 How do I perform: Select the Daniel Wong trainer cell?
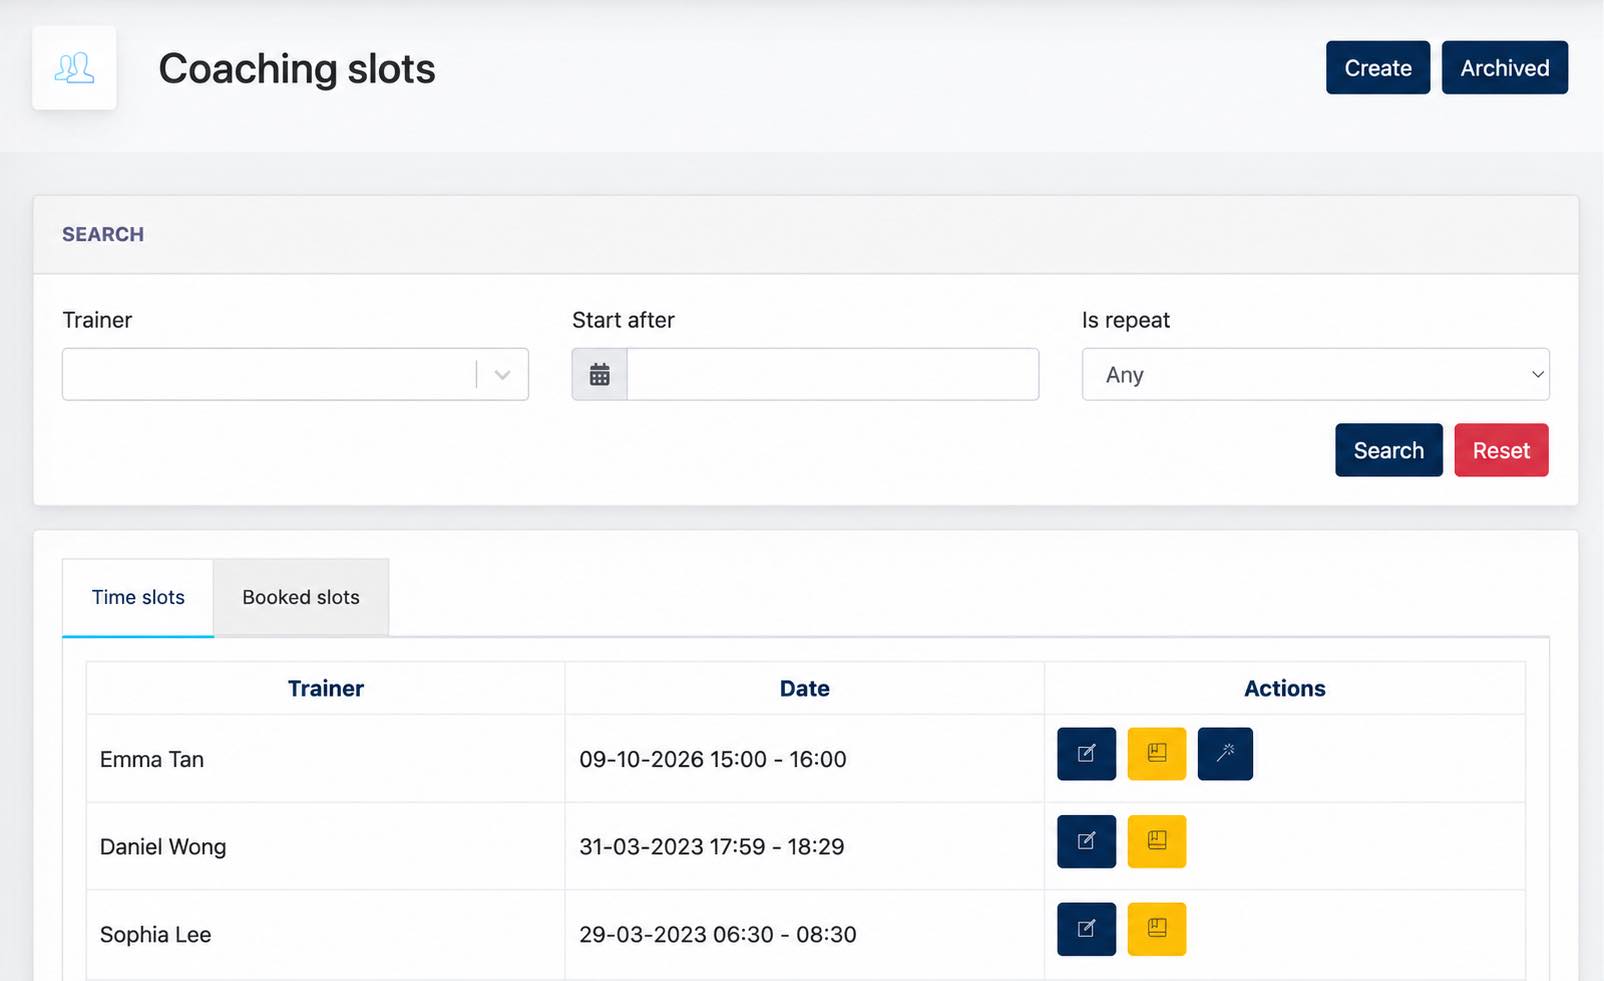tap(326, 847)
